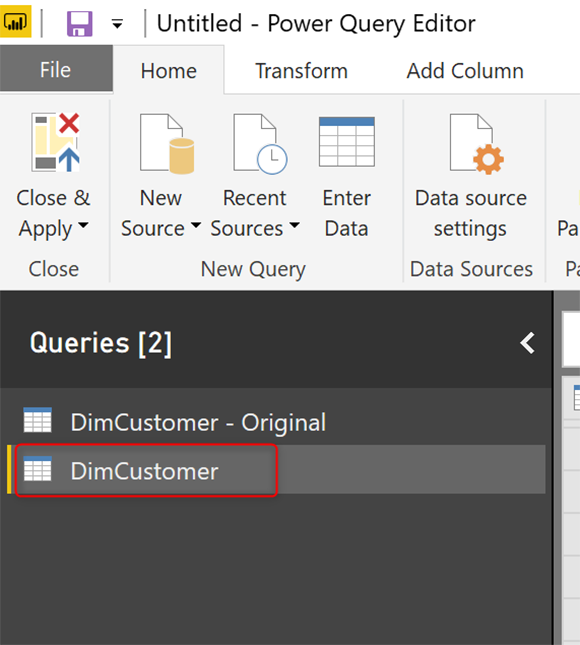Click the Recent Sources clock icon

pyautogui.click(x=260, y=144)
